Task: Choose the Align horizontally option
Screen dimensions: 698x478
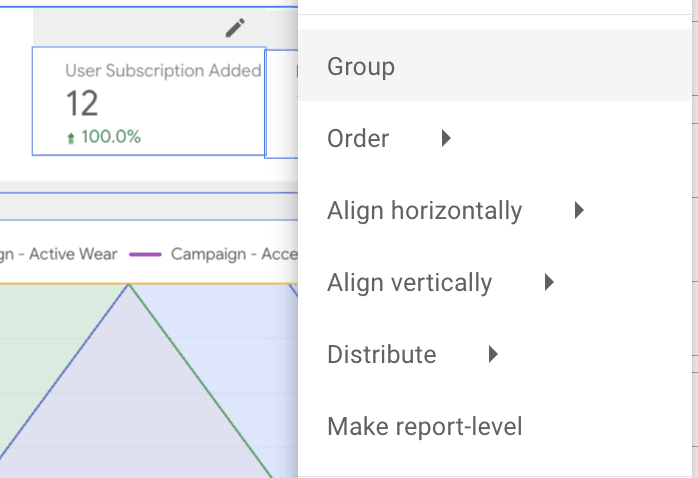Action: click(424, 211)
